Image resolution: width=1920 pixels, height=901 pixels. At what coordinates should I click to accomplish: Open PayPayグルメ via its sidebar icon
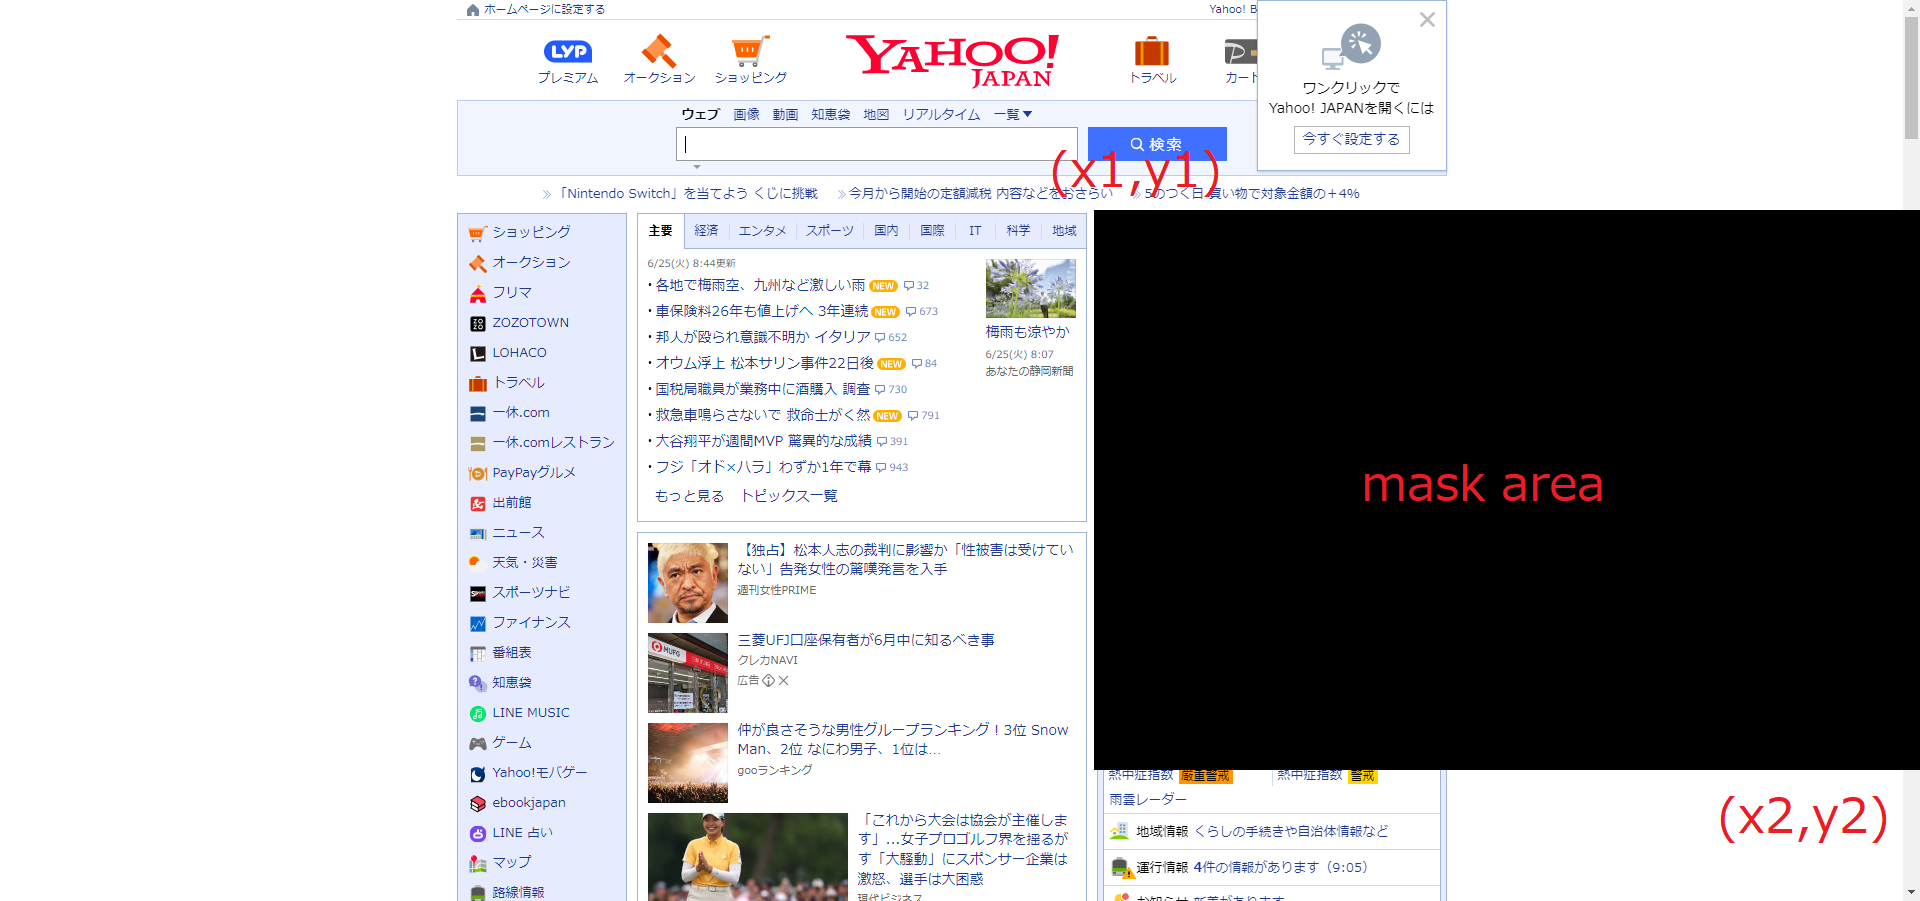(478, 472)
